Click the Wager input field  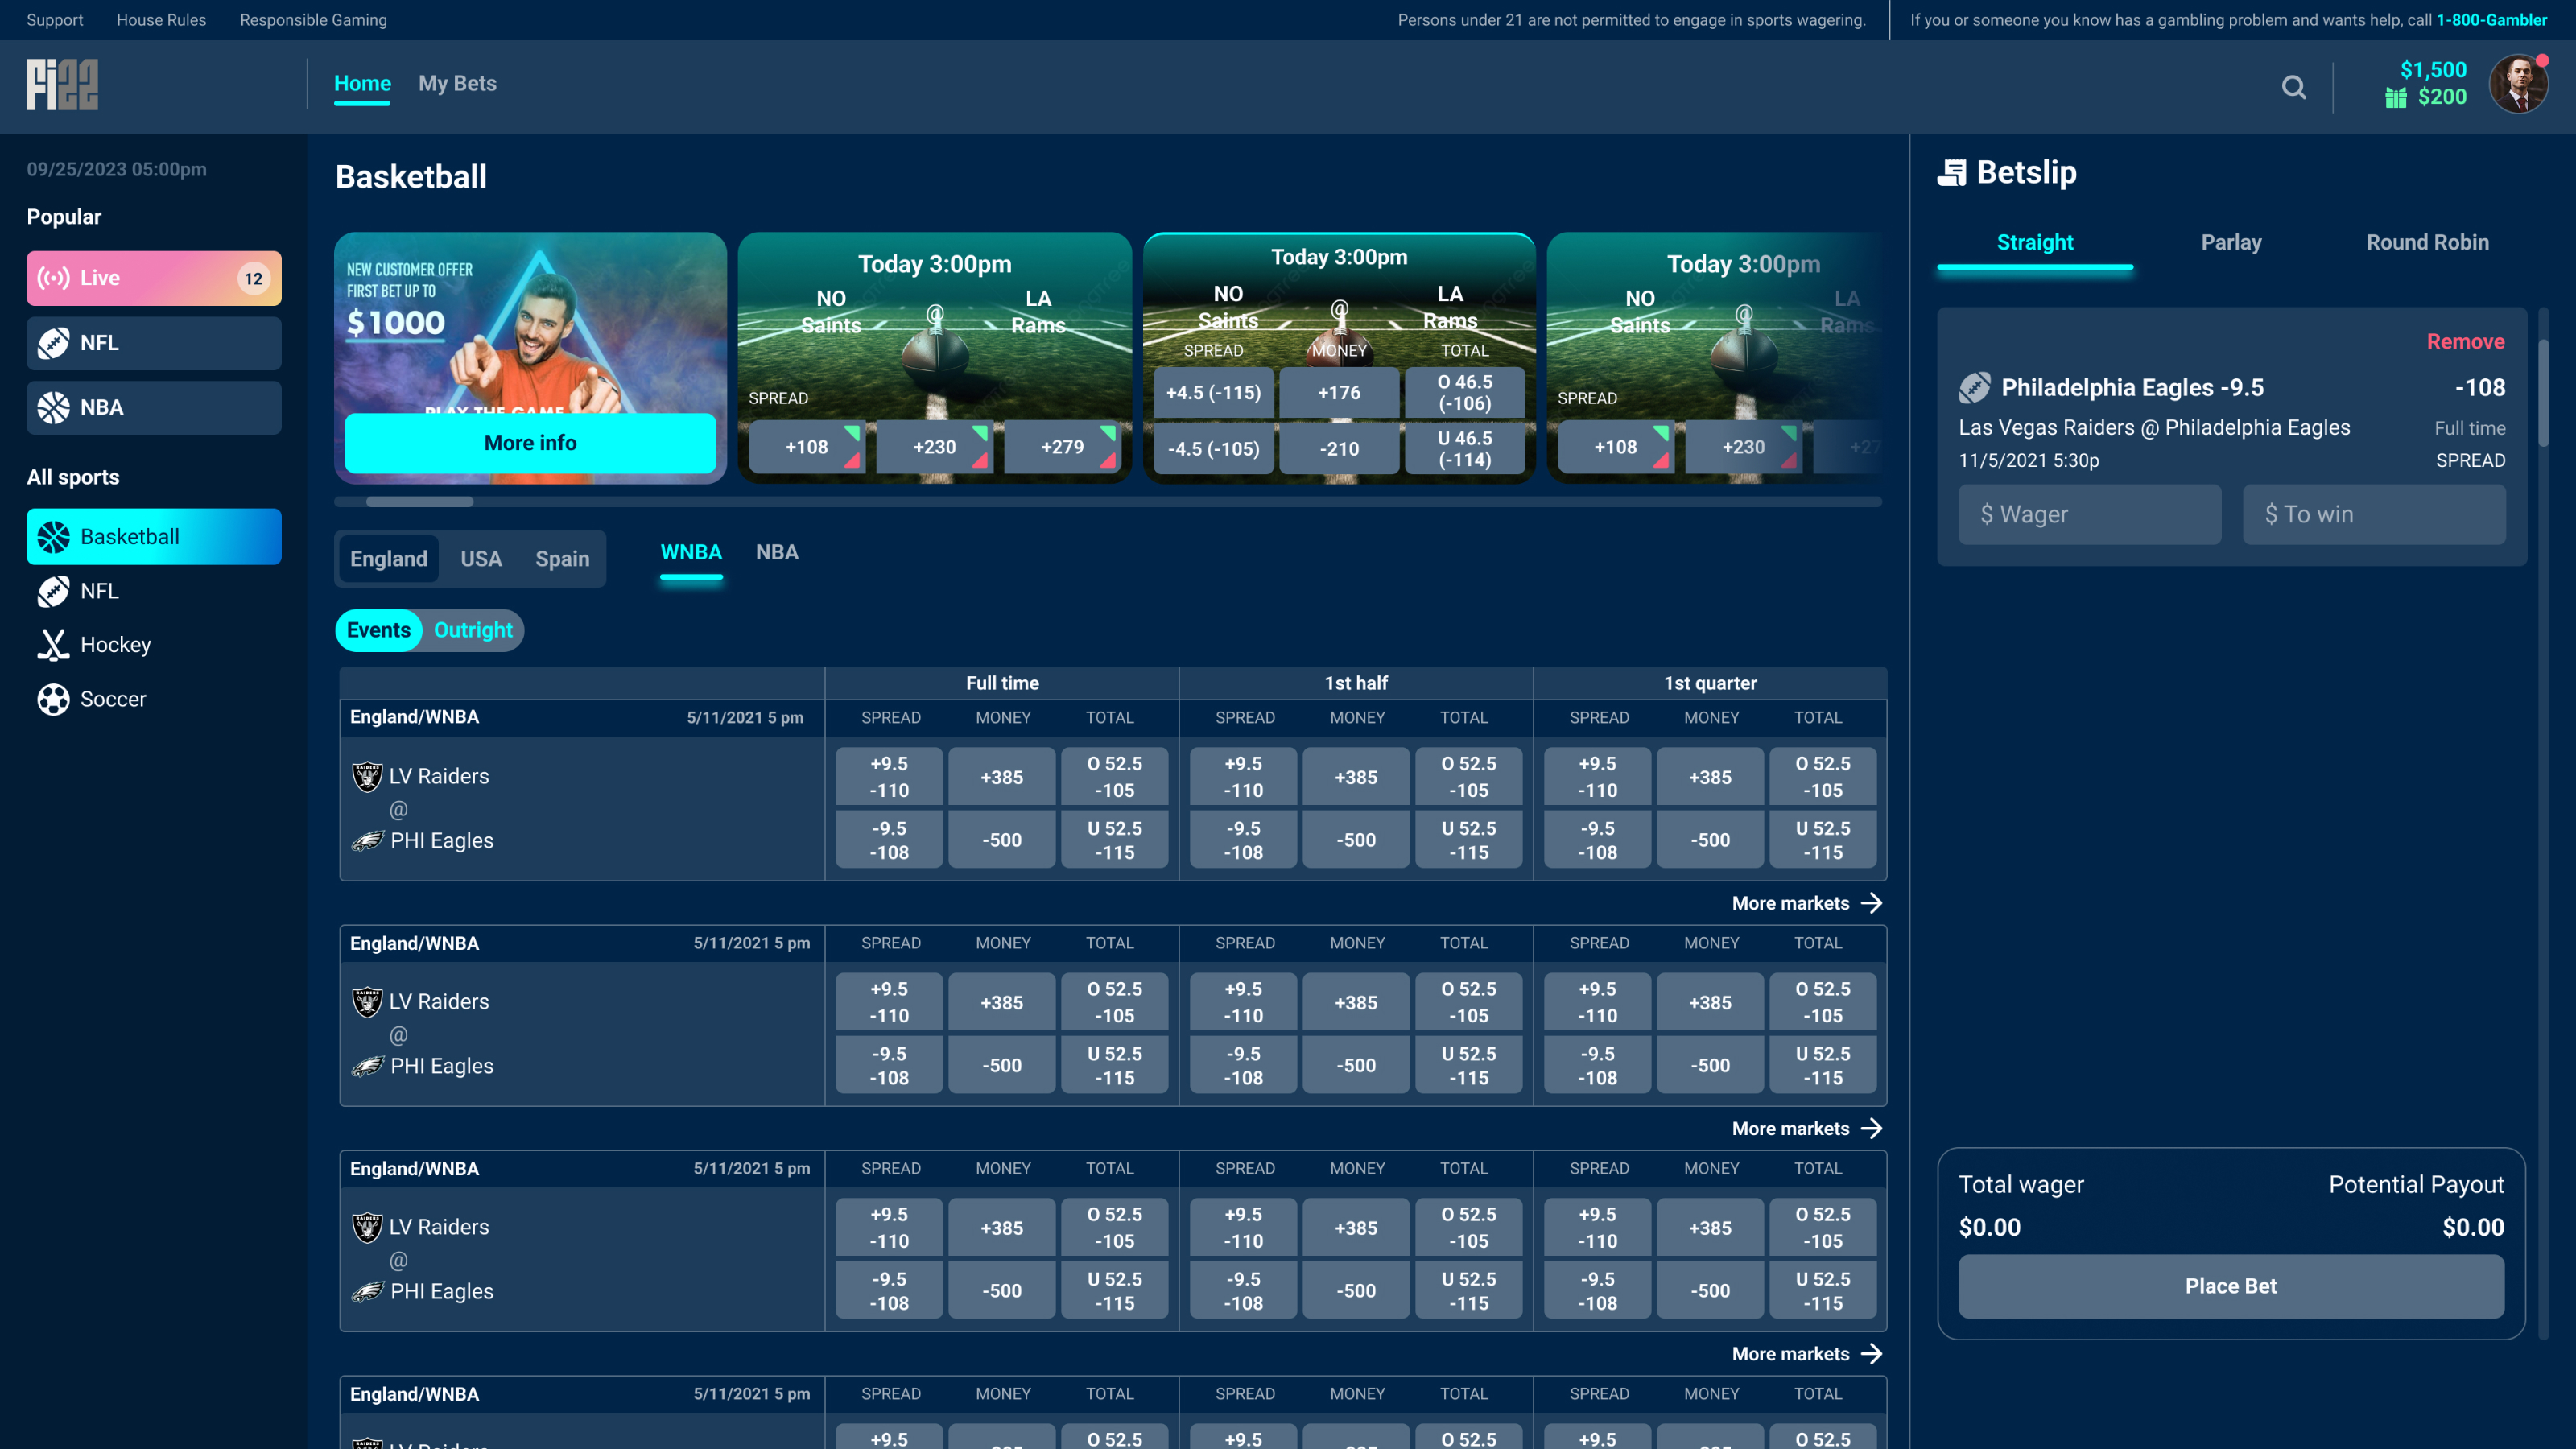click(2089, 514)
